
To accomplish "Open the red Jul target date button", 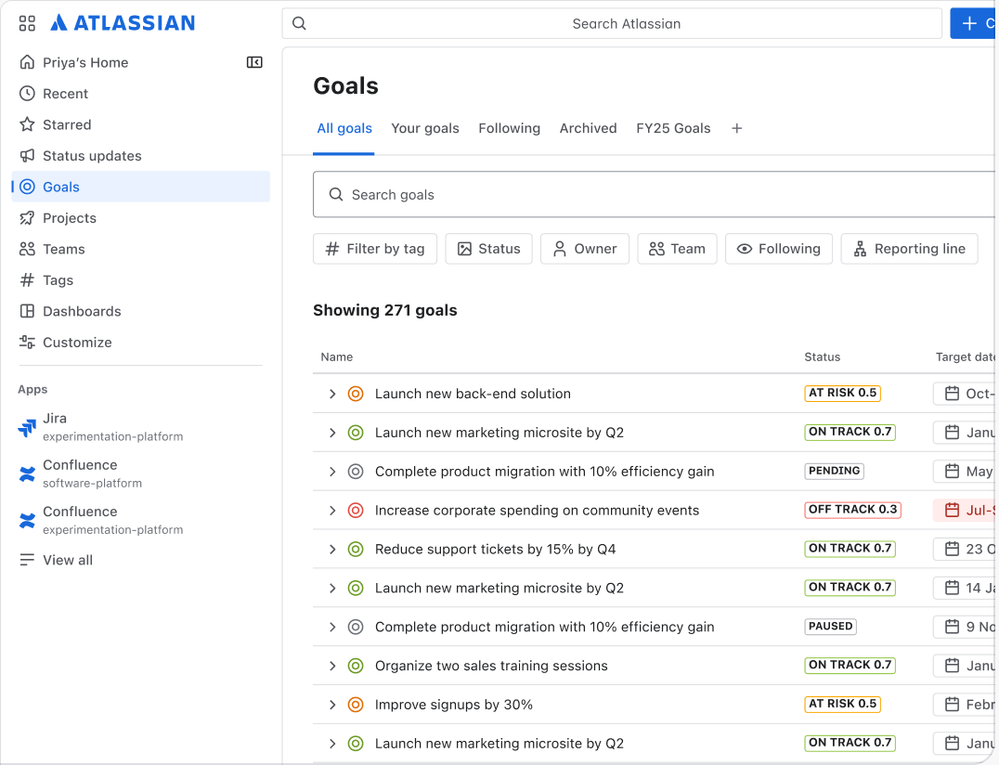I will (964, 510).
